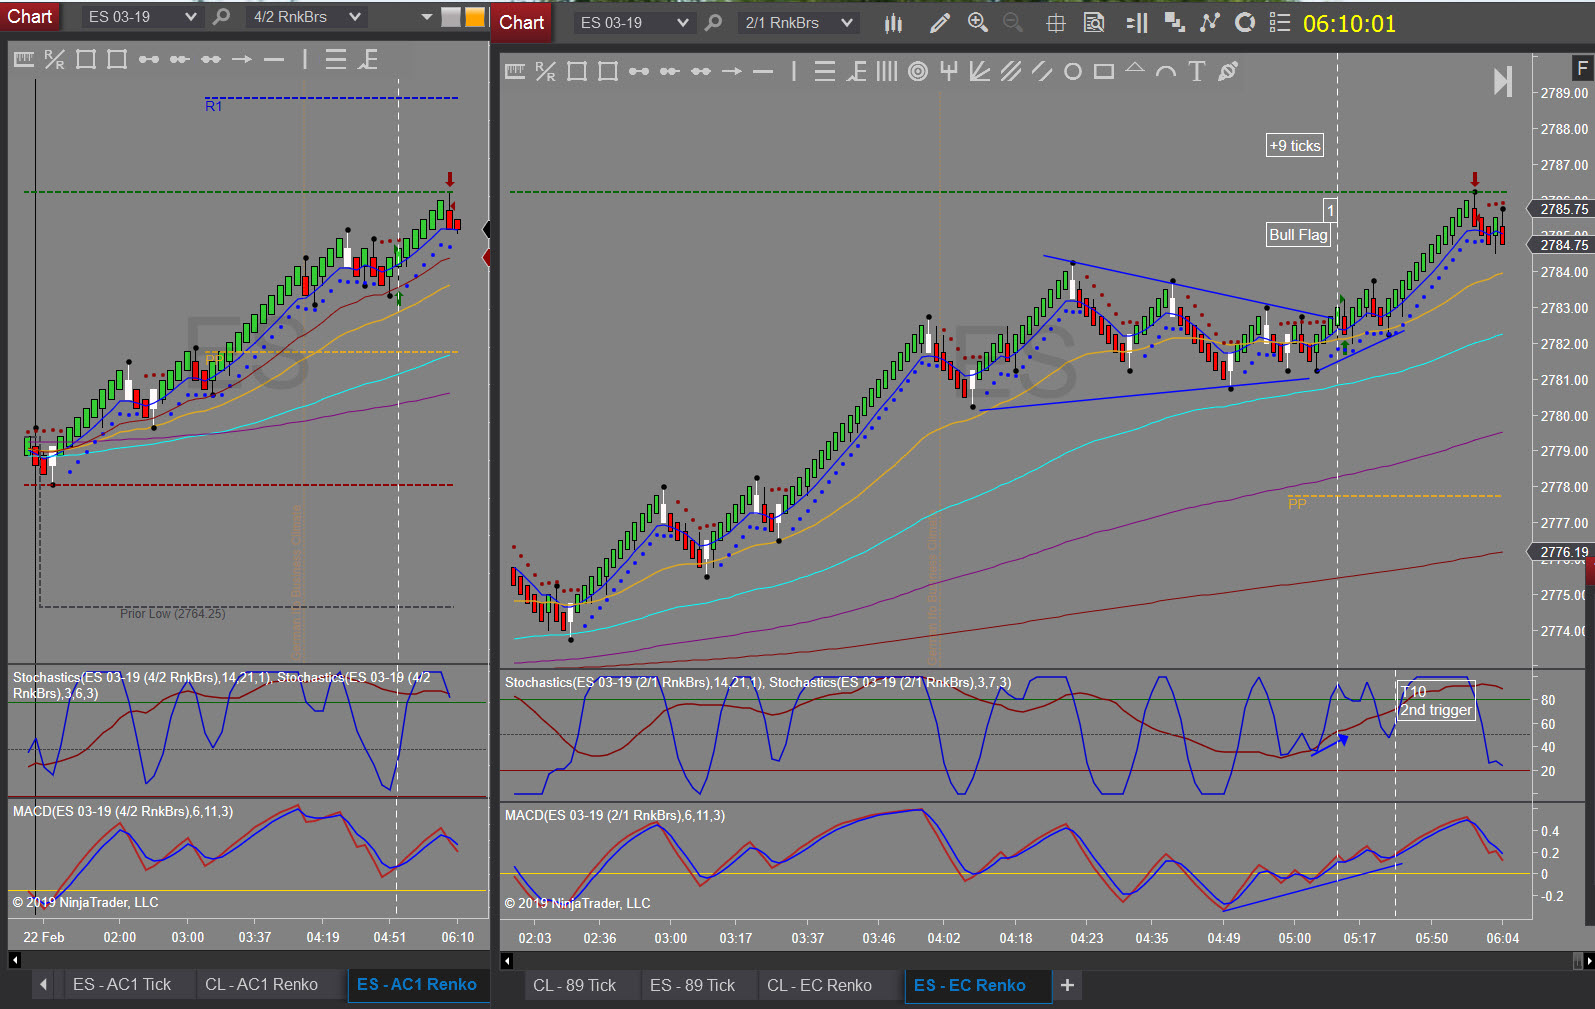Open the Indicators icon in the right chart
1595x1009 pixels.
click(1210, 23)
